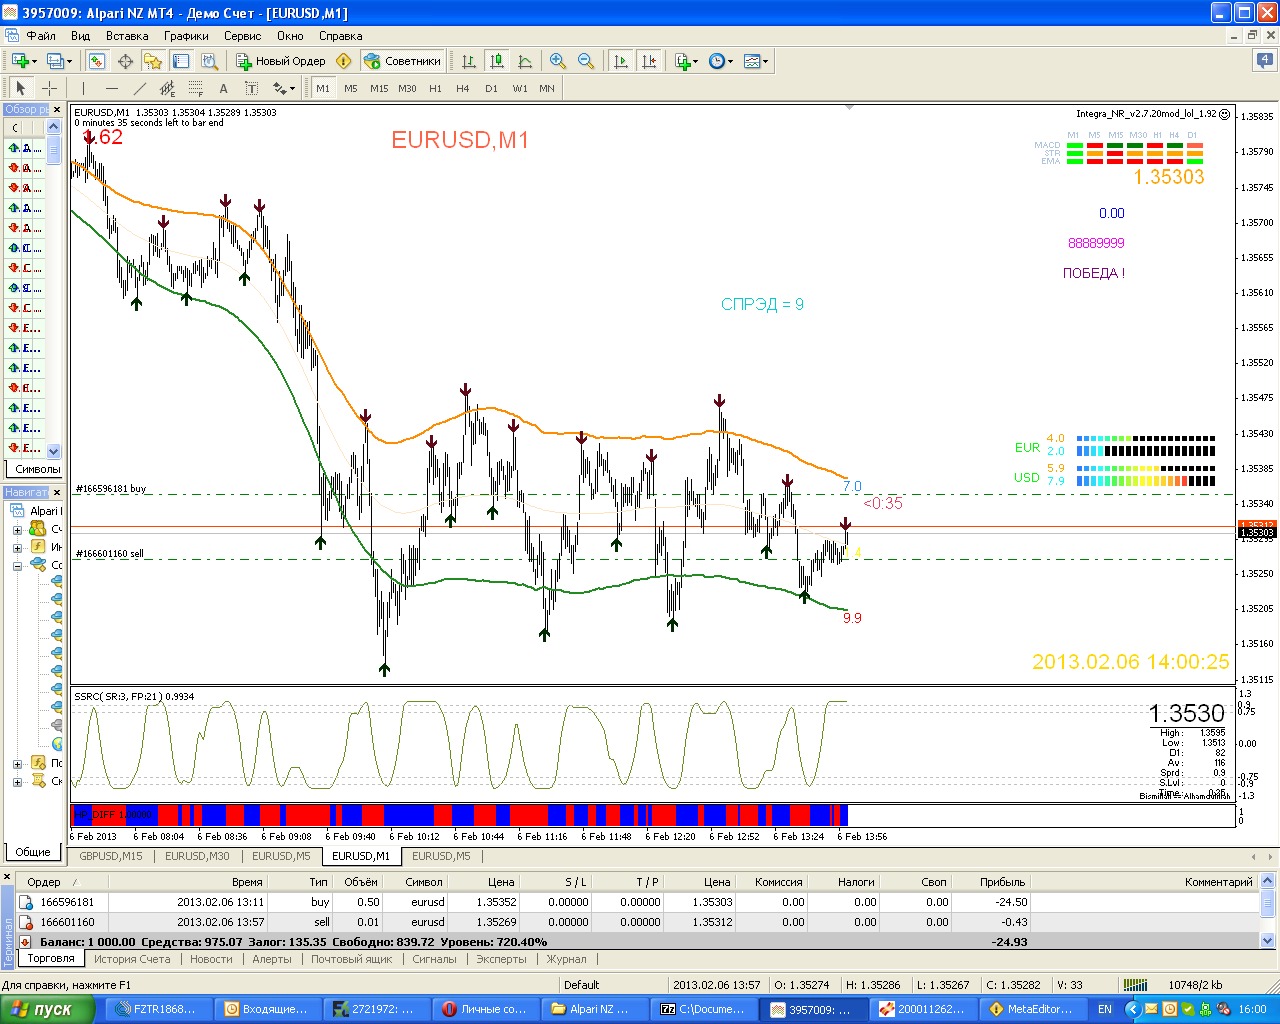Open the Сервис menu
Screen dimensions: 1280x1024
pyautogui.click(x=242, y=35)
